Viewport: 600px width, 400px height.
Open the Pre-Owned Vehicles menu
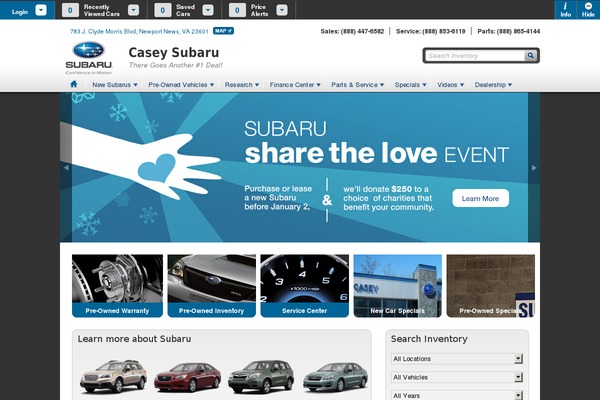point(181,85)
